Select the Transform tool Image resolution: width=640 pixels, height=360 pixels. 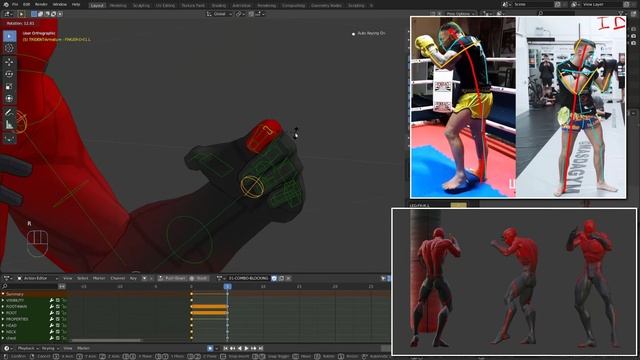(x=9, y=99)
